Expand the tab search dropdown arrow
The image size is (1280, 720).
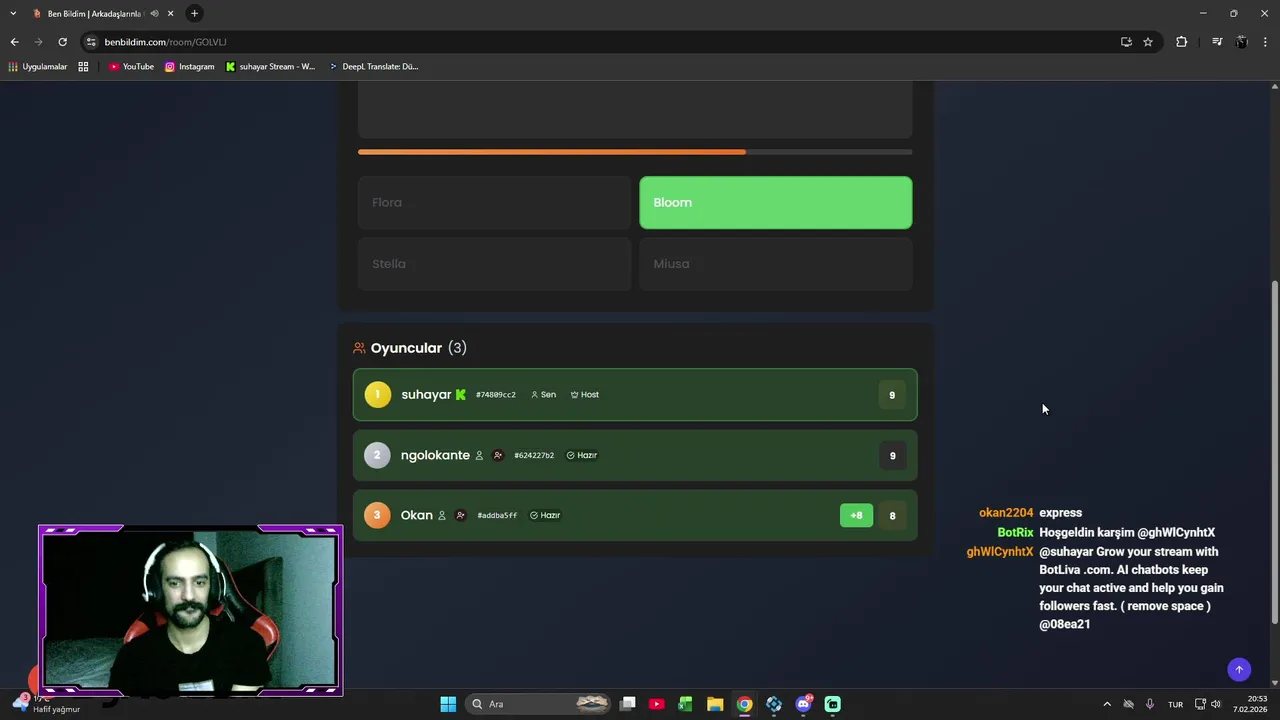point(13,13)
